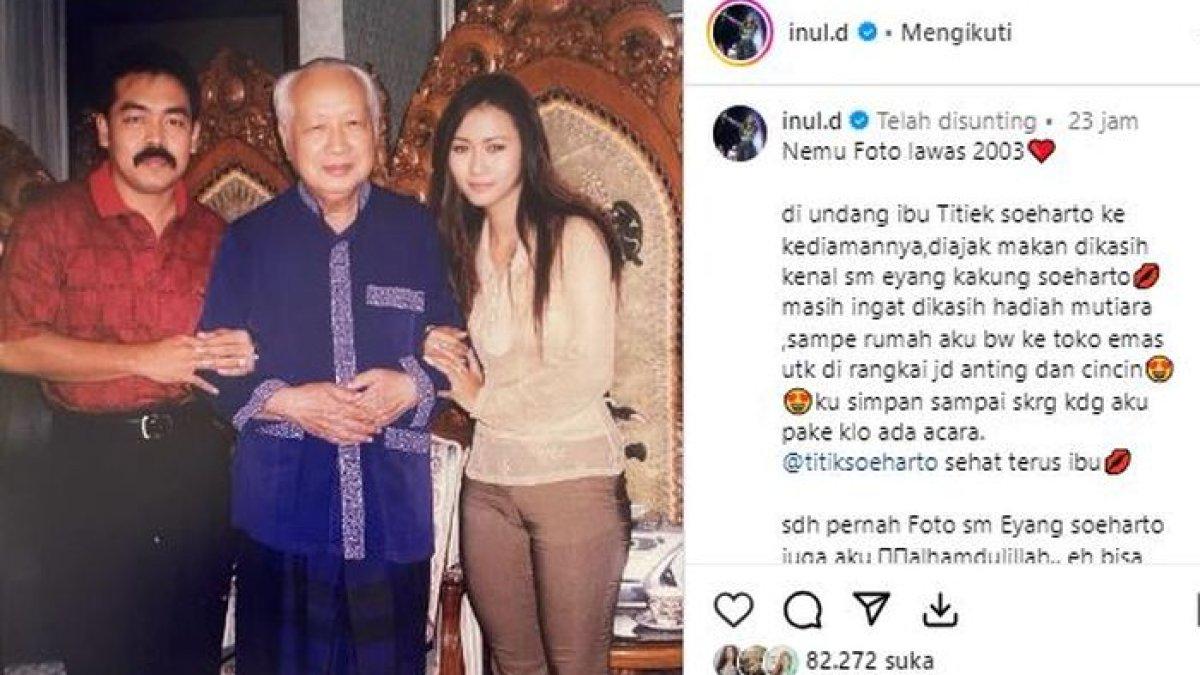Click the verified badge before Telah disunting
This screenshot has width=1200, height=675.
(x=858, y=121)
